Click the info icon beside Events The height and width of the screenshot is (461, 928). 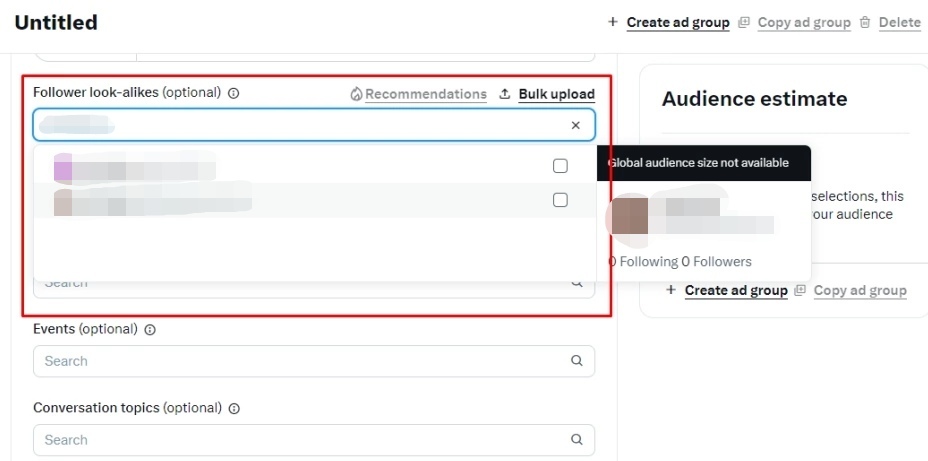click(x=150, y=330)
